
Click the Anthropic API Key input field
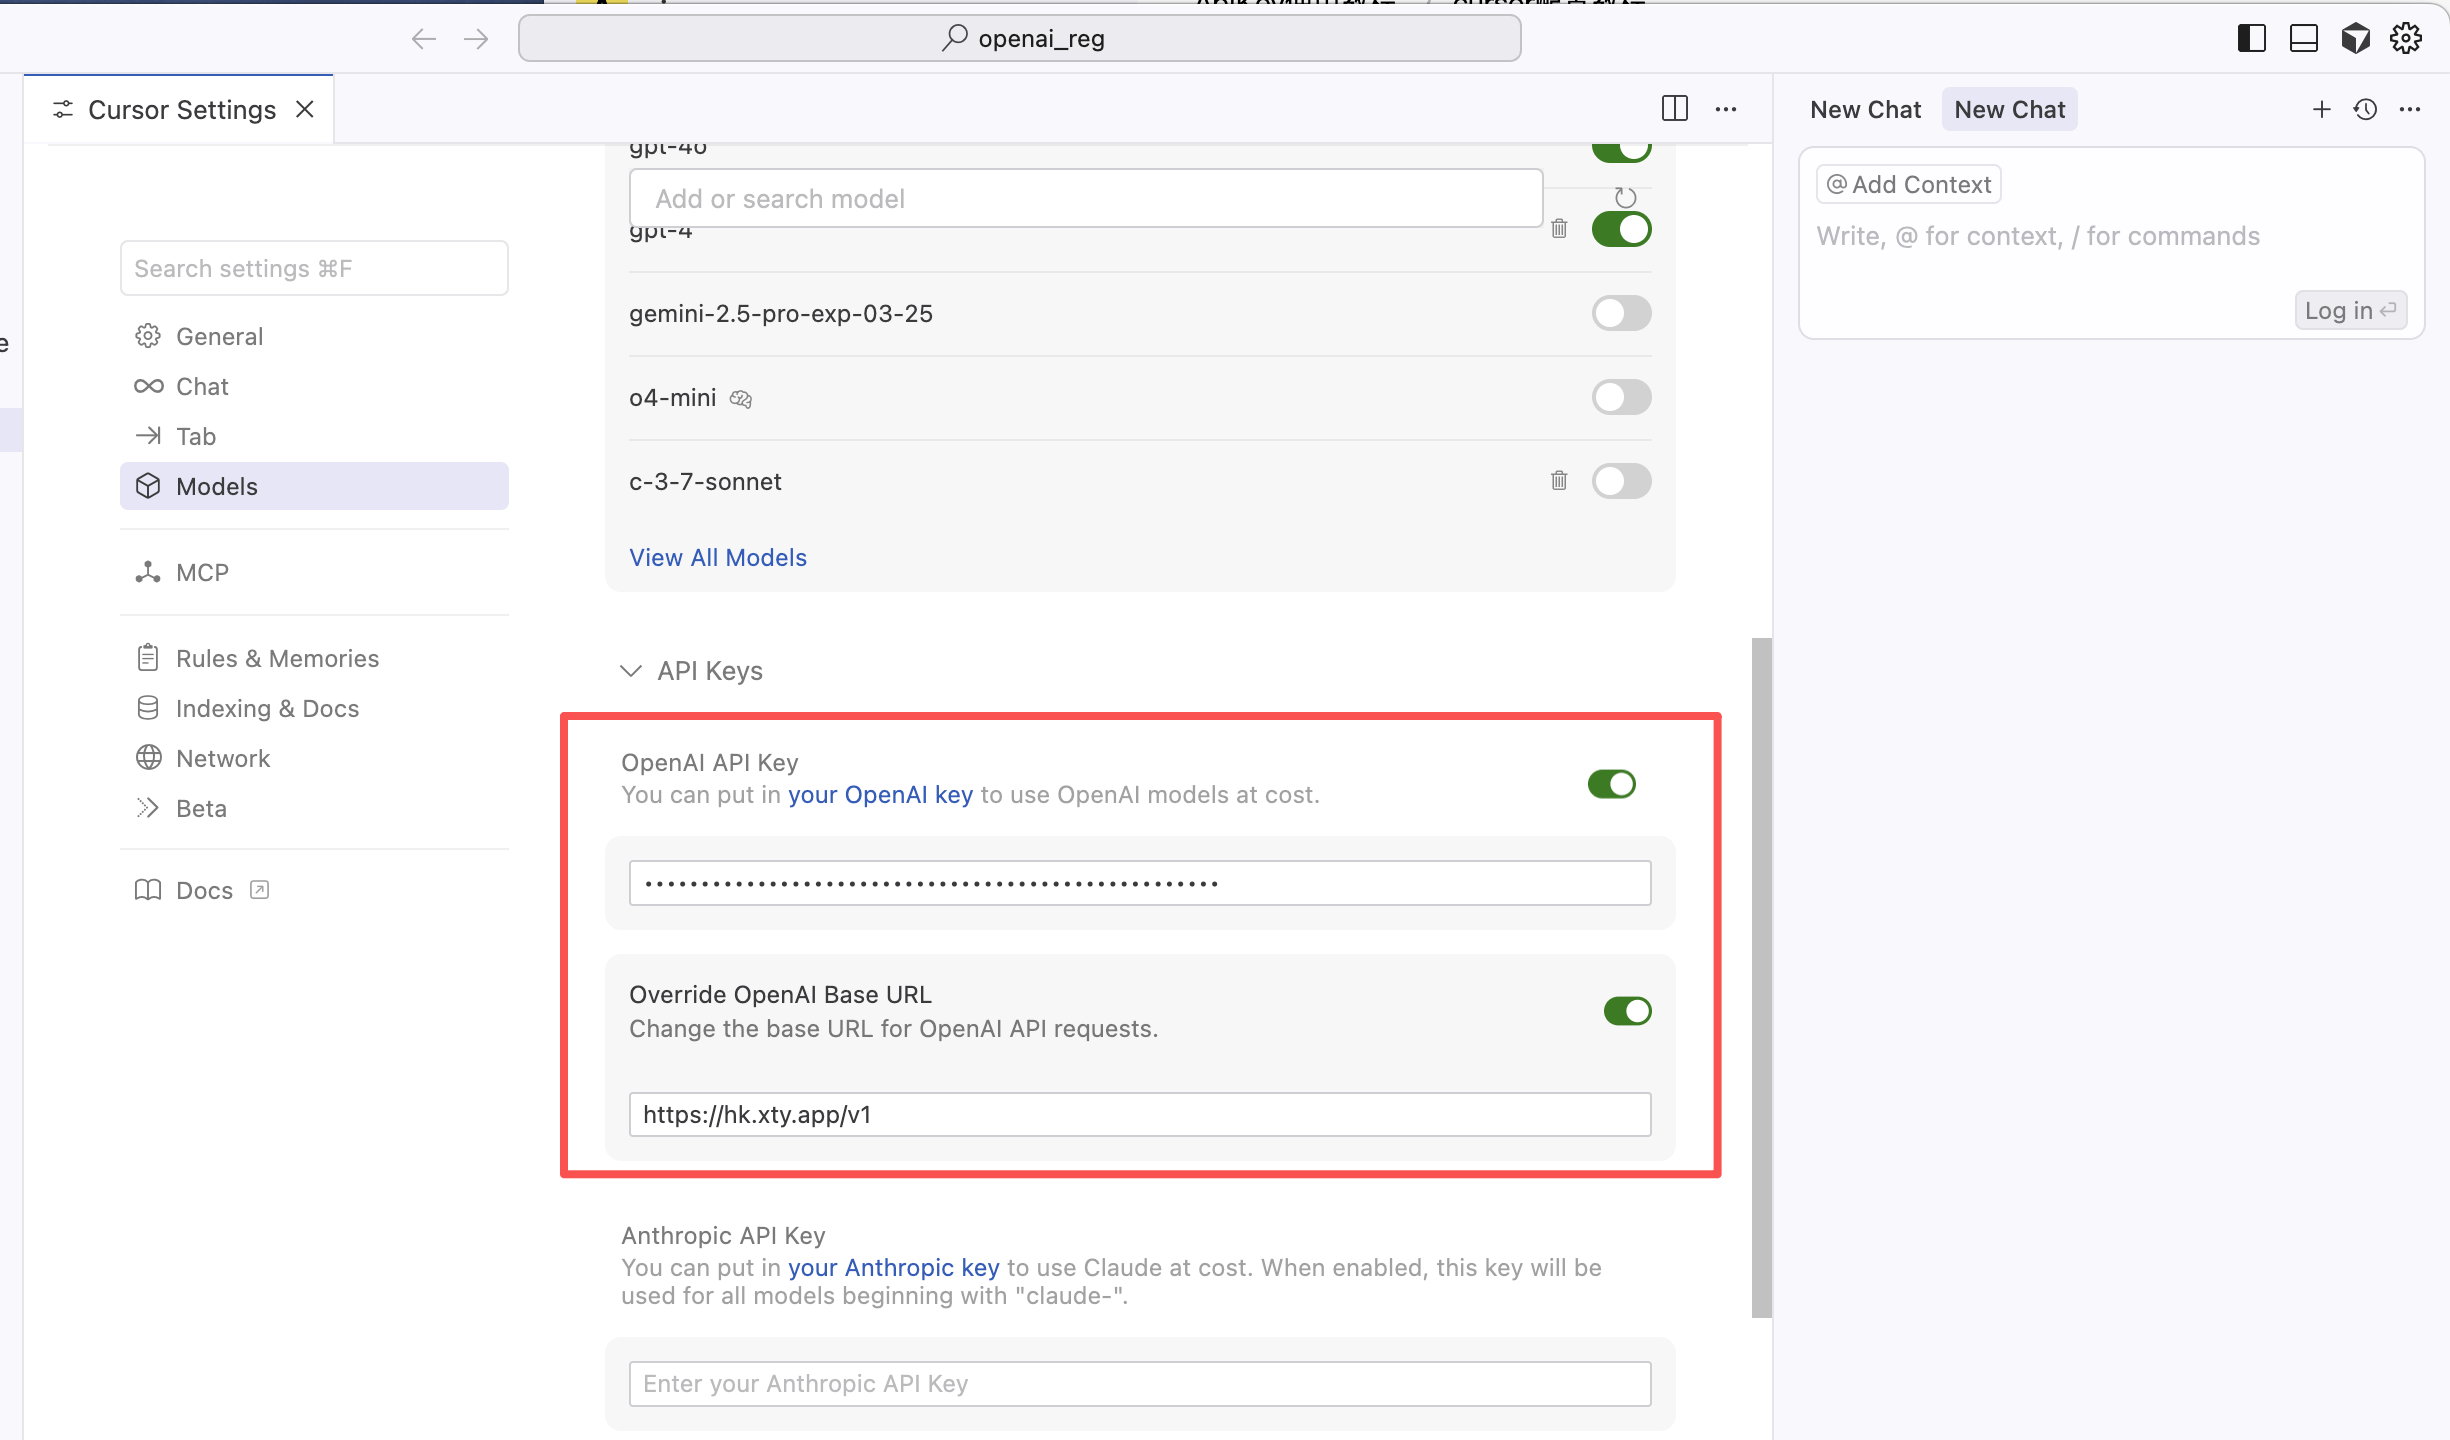(1139, 1384)
